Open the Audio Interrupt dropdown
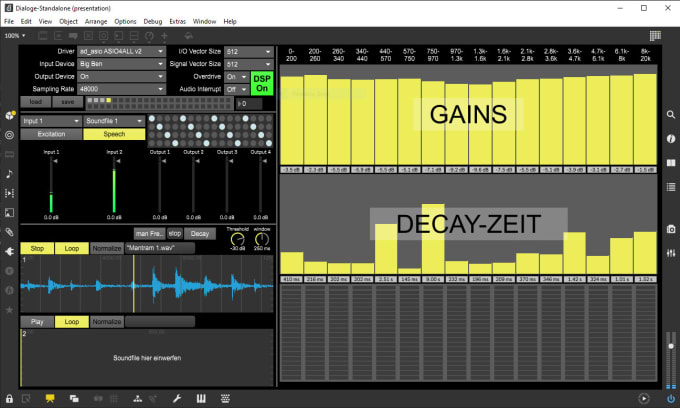This screenshot has width=680, height=408. 237,89
